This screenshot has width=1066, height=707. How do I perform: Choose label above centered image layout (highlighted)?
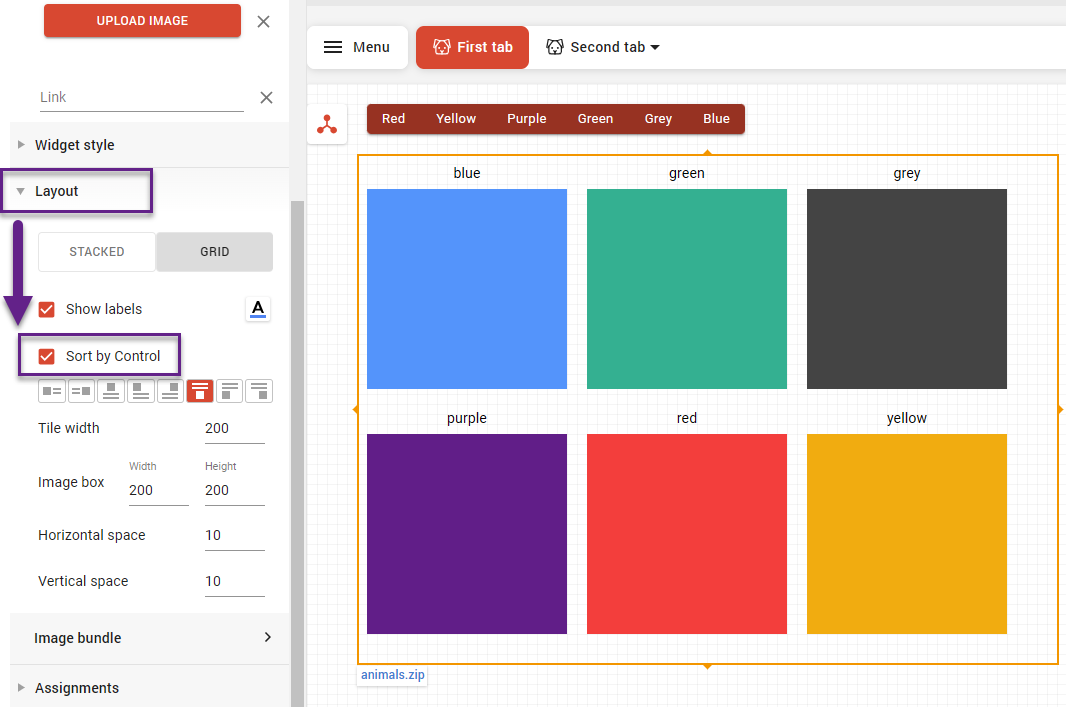tap(199, 391)
